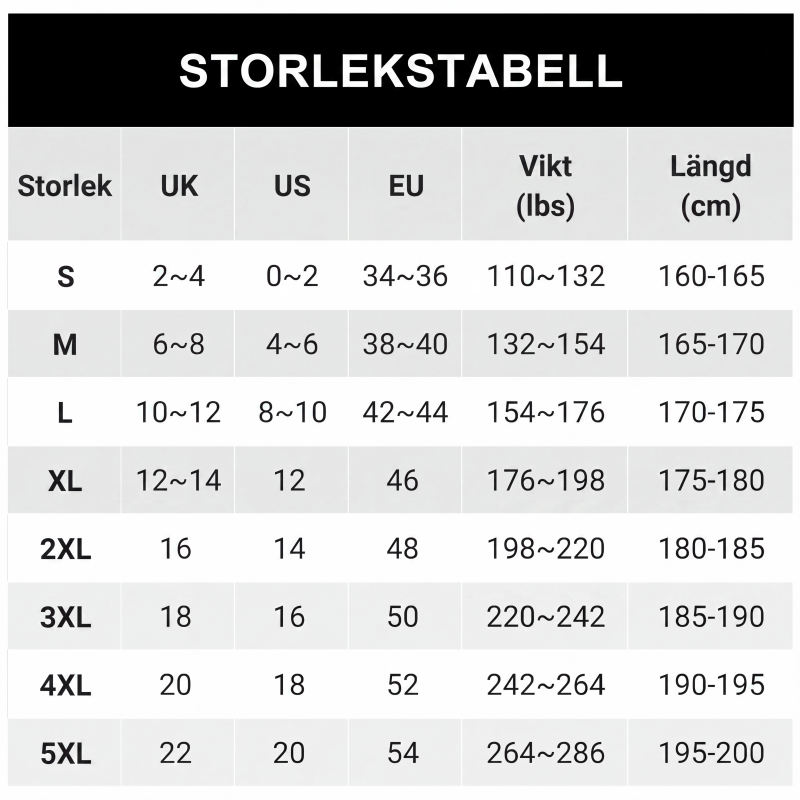Select the EU column header
The width and height of the screenshot is (800, 800).
click(406, 186)
